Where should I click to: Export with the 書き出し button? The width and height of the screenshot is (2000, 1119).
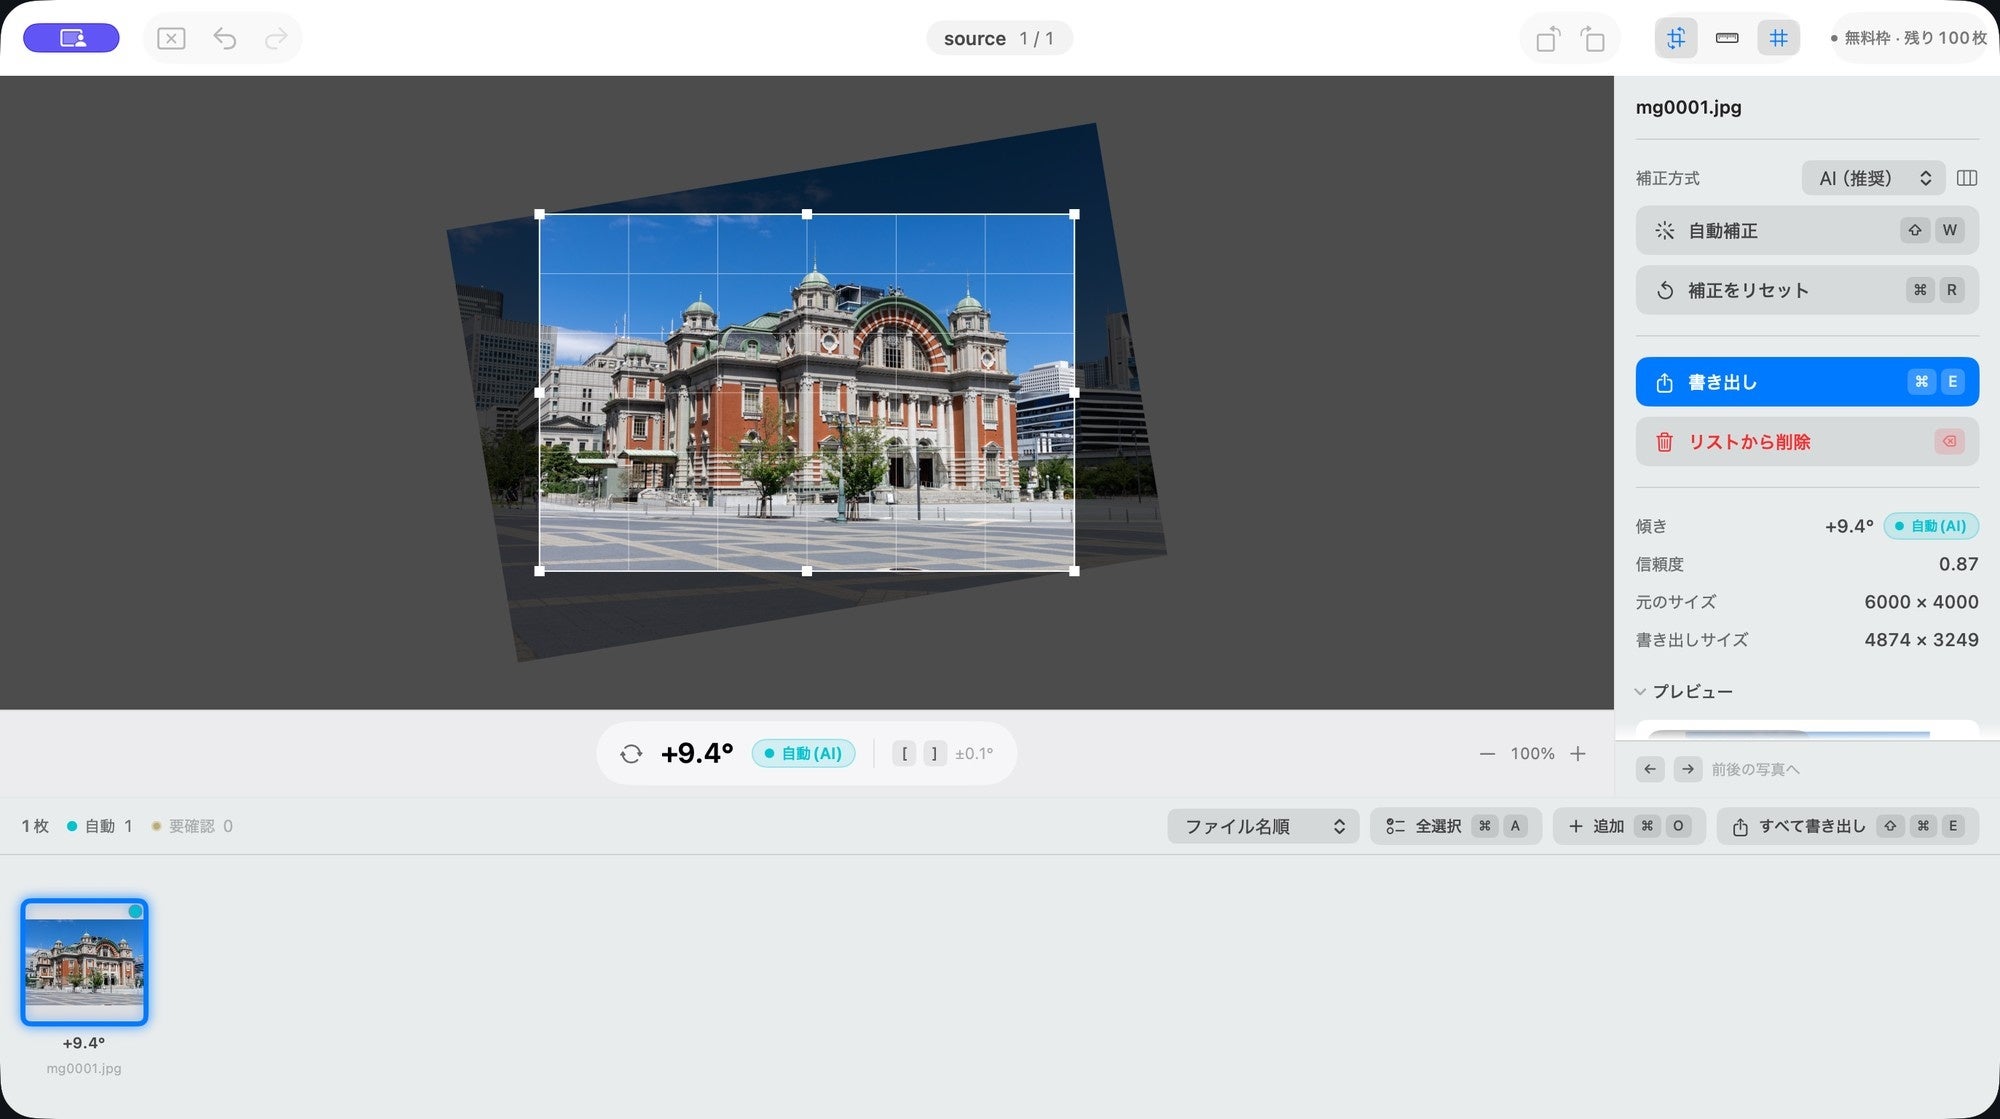click(x=1807, y=382)
